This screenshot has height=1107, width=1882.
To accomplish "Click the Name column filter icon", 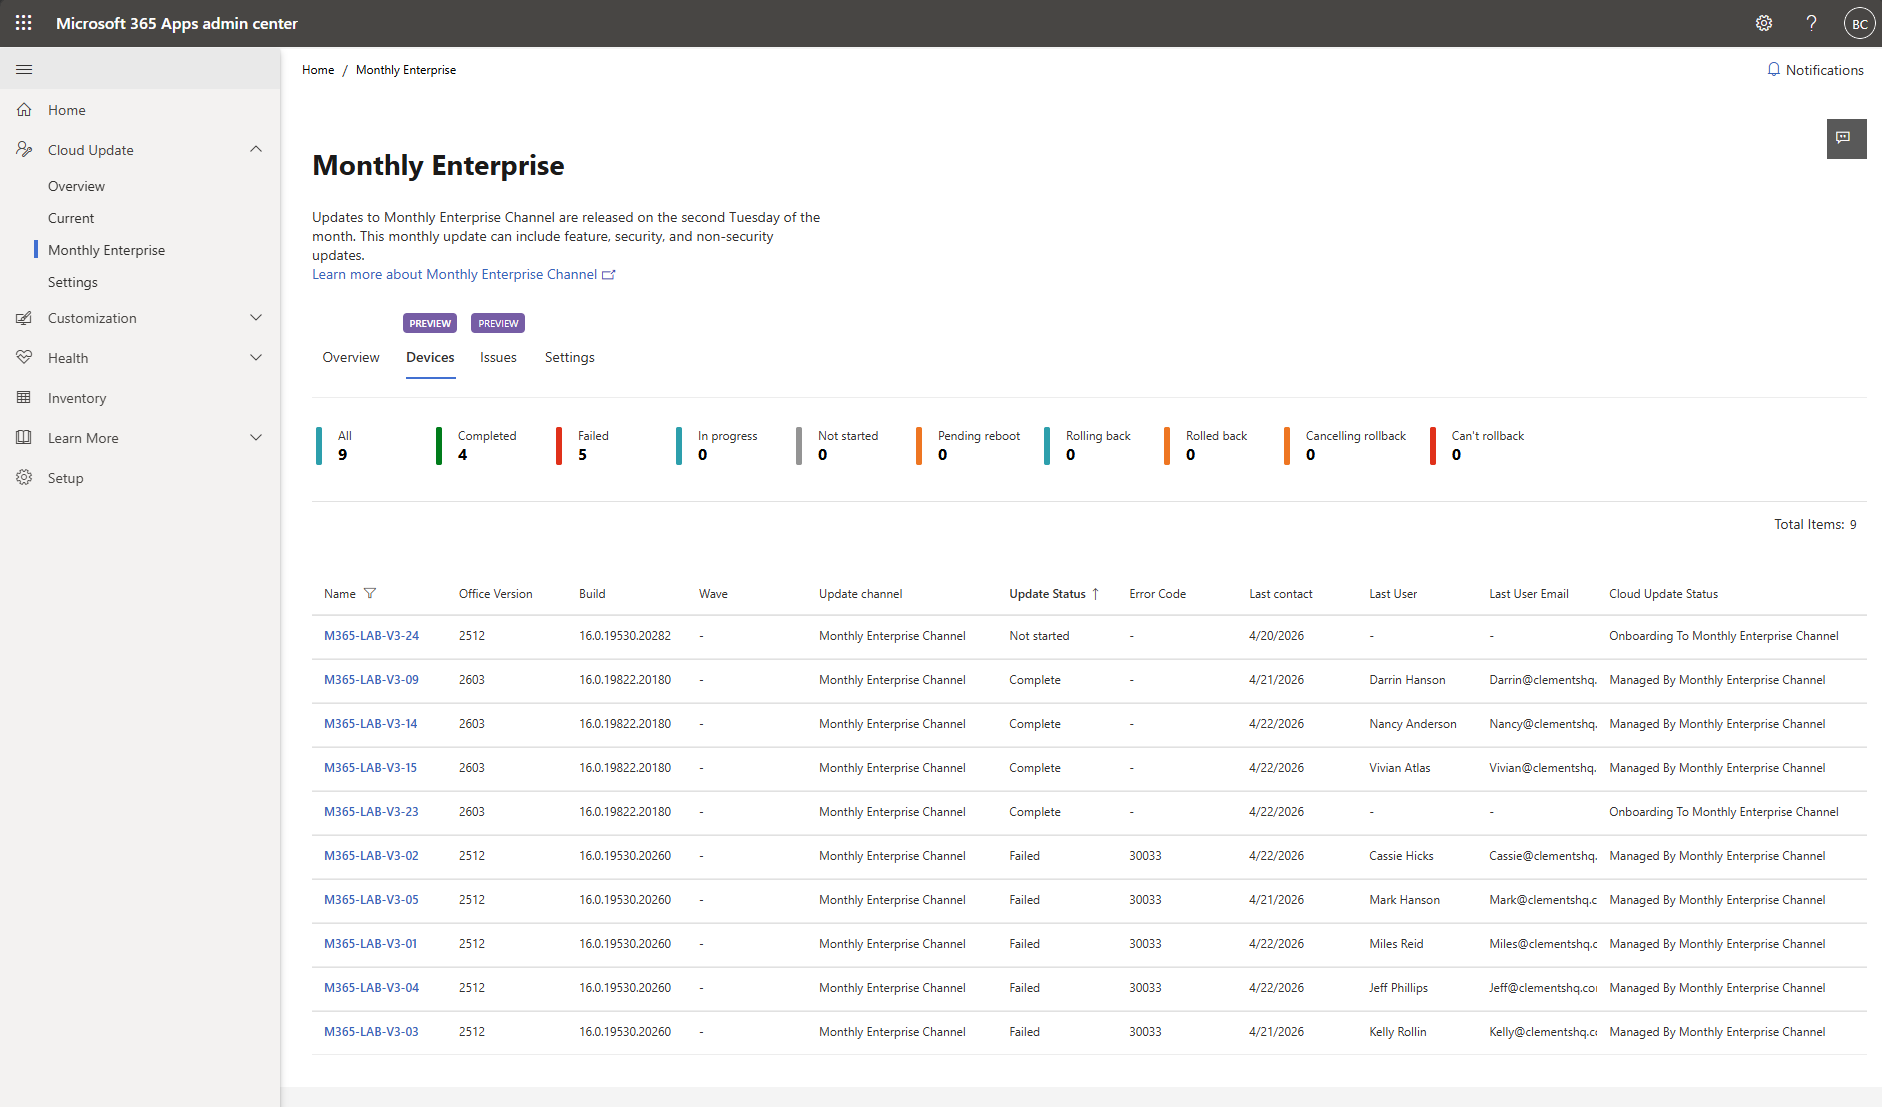I will [370, 594].
